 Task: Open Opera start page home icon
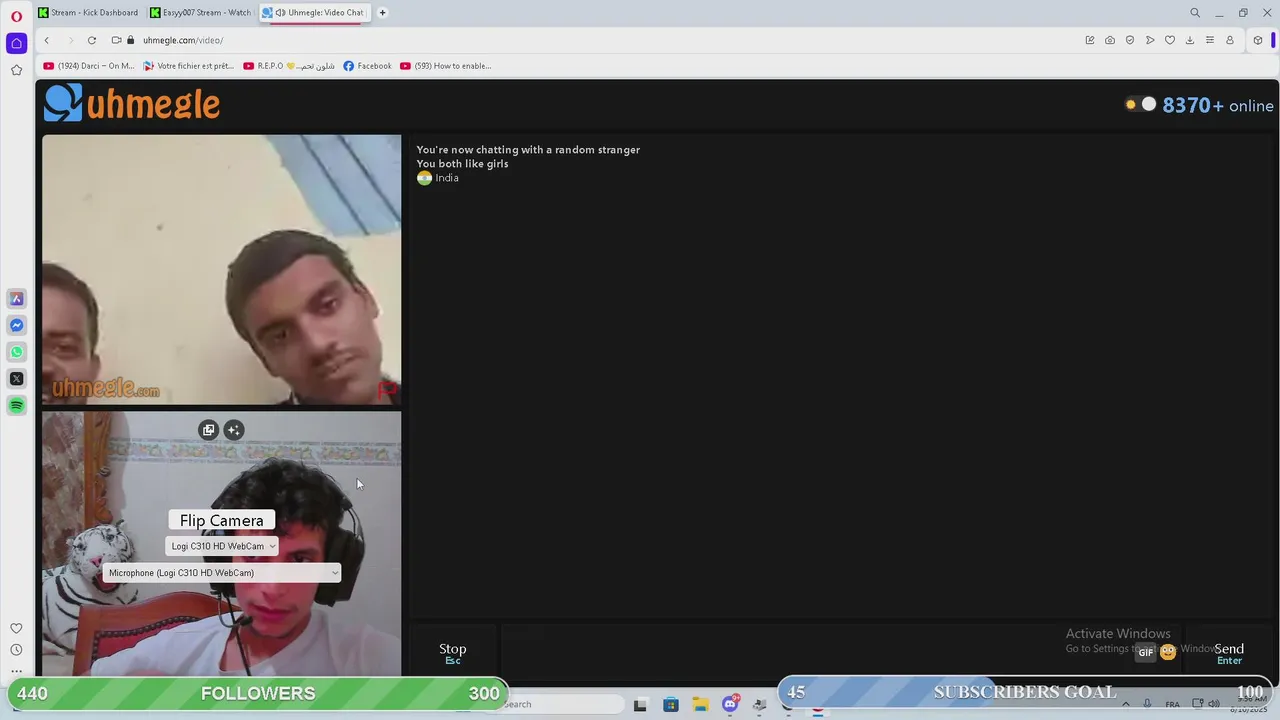tap(16, 43)
